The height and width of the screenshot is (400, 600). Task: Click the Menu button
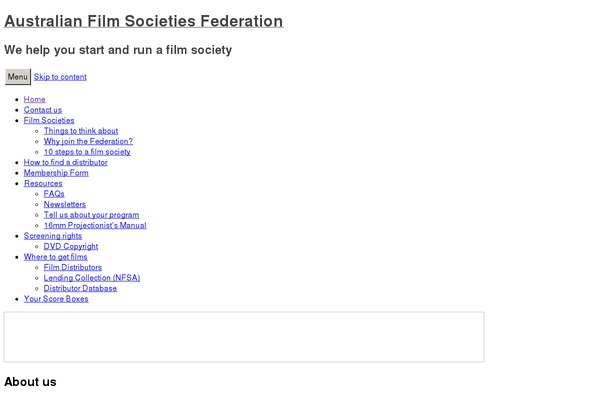click(18, 77)
